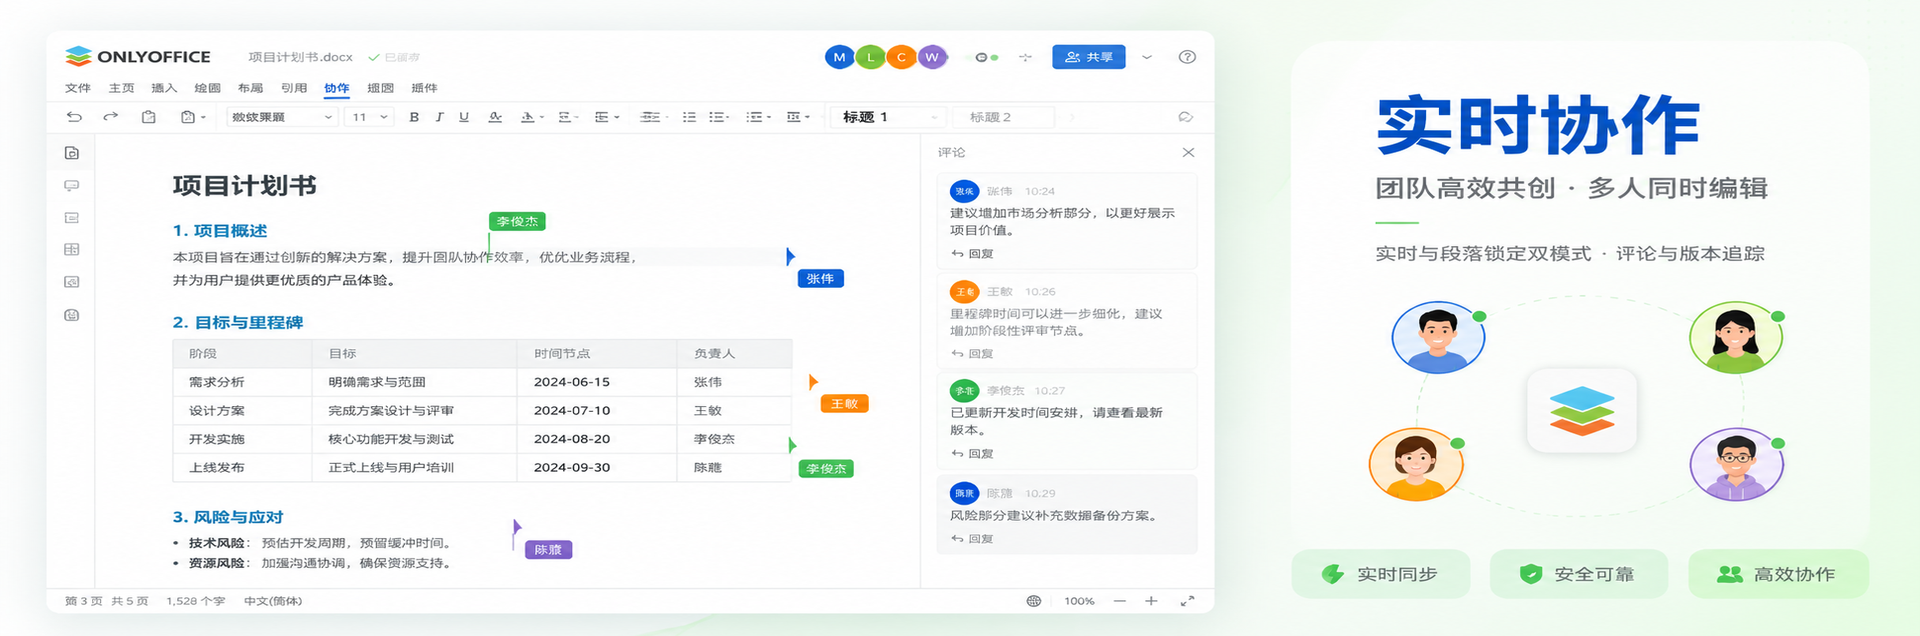
Task: Click the 安全可靠 feature badge
Action: (x=1579, y=574)
